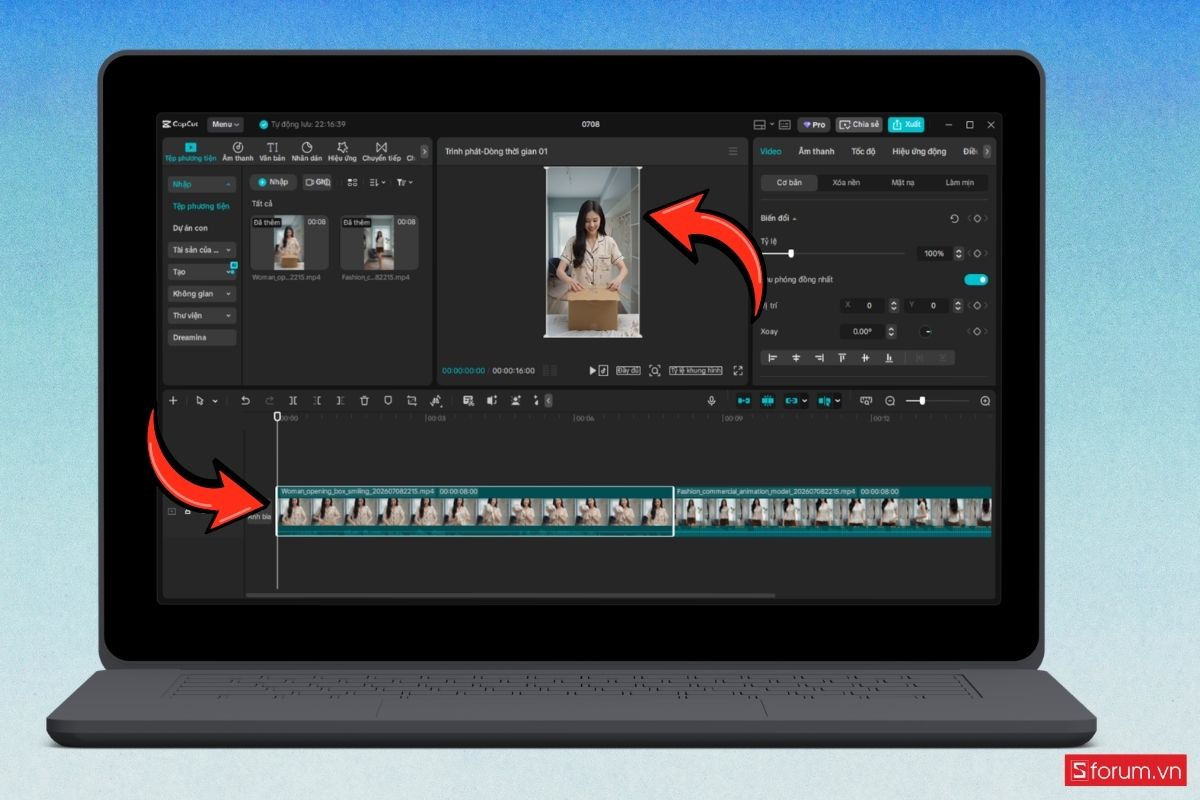Toggle the auto snapping button in timeline

(x=768, y=400)
